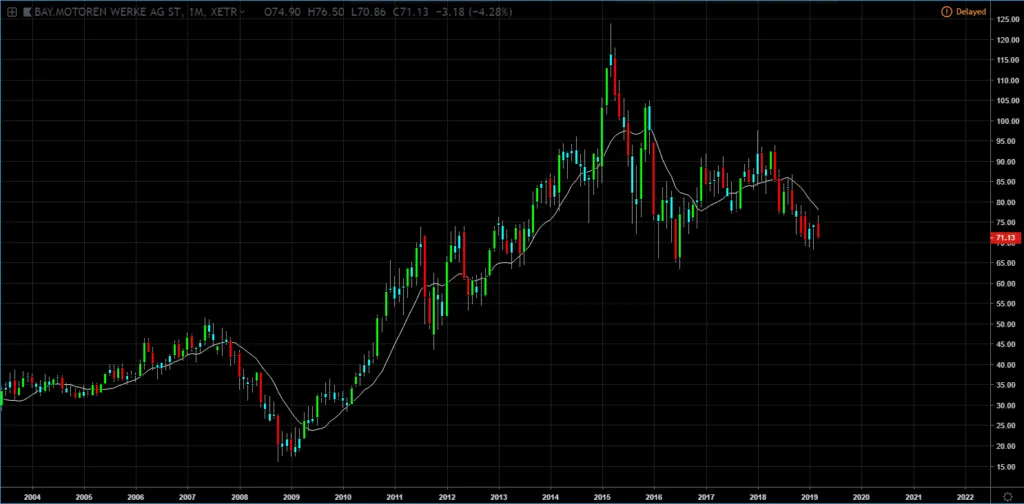Click the BAY.MOTOREN WERKE AG ST symbol title
Viewport: 1024px width, 504px height.
point(108,12)
